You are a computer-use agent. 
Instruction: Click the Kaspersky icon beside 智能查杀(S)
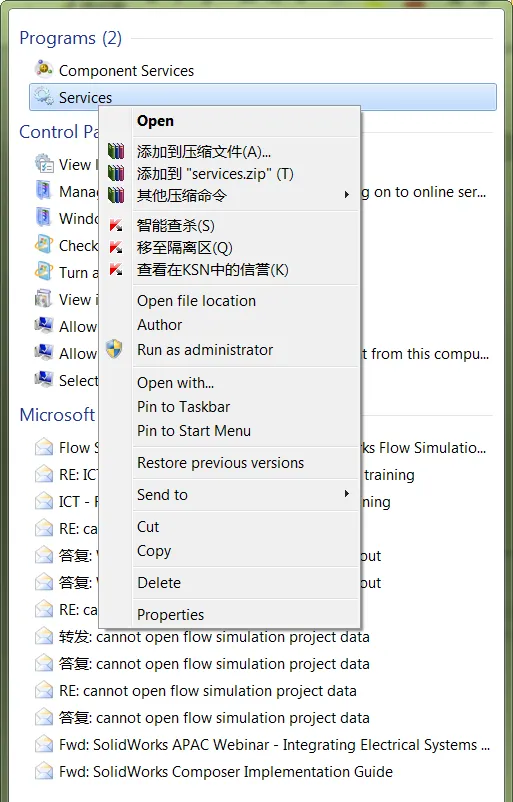click(x=116, y=225)
